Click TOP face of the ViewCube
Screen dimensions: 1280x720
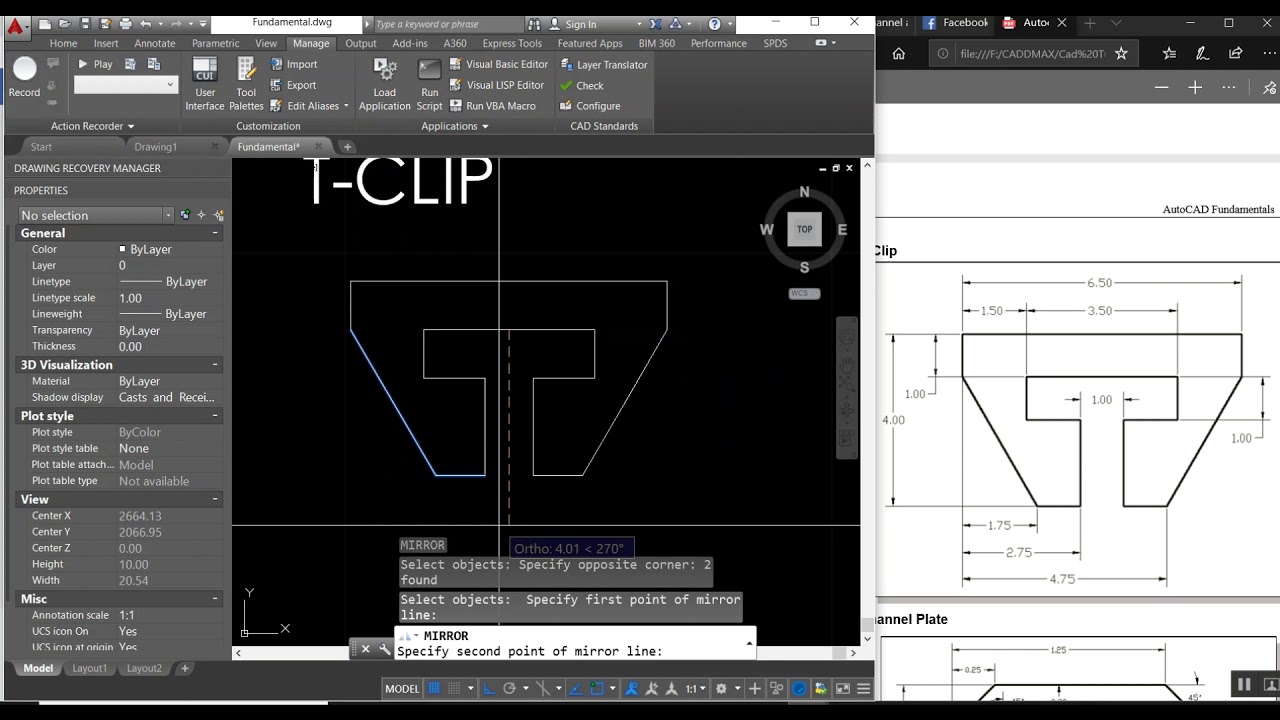[x=804, y=229]
